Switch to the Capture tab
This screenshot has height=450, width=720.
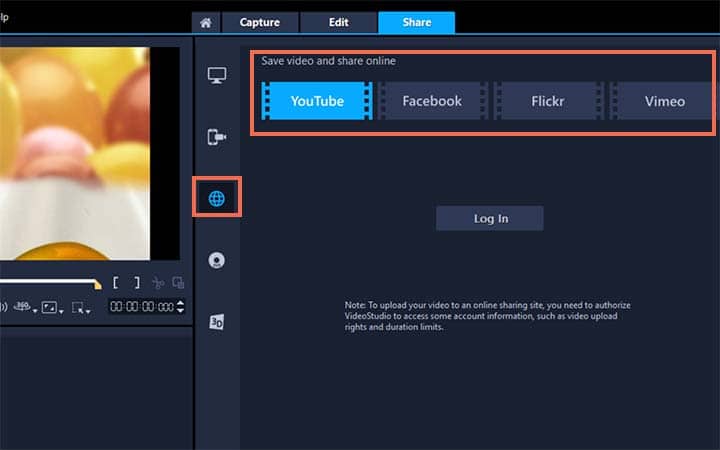259,22
